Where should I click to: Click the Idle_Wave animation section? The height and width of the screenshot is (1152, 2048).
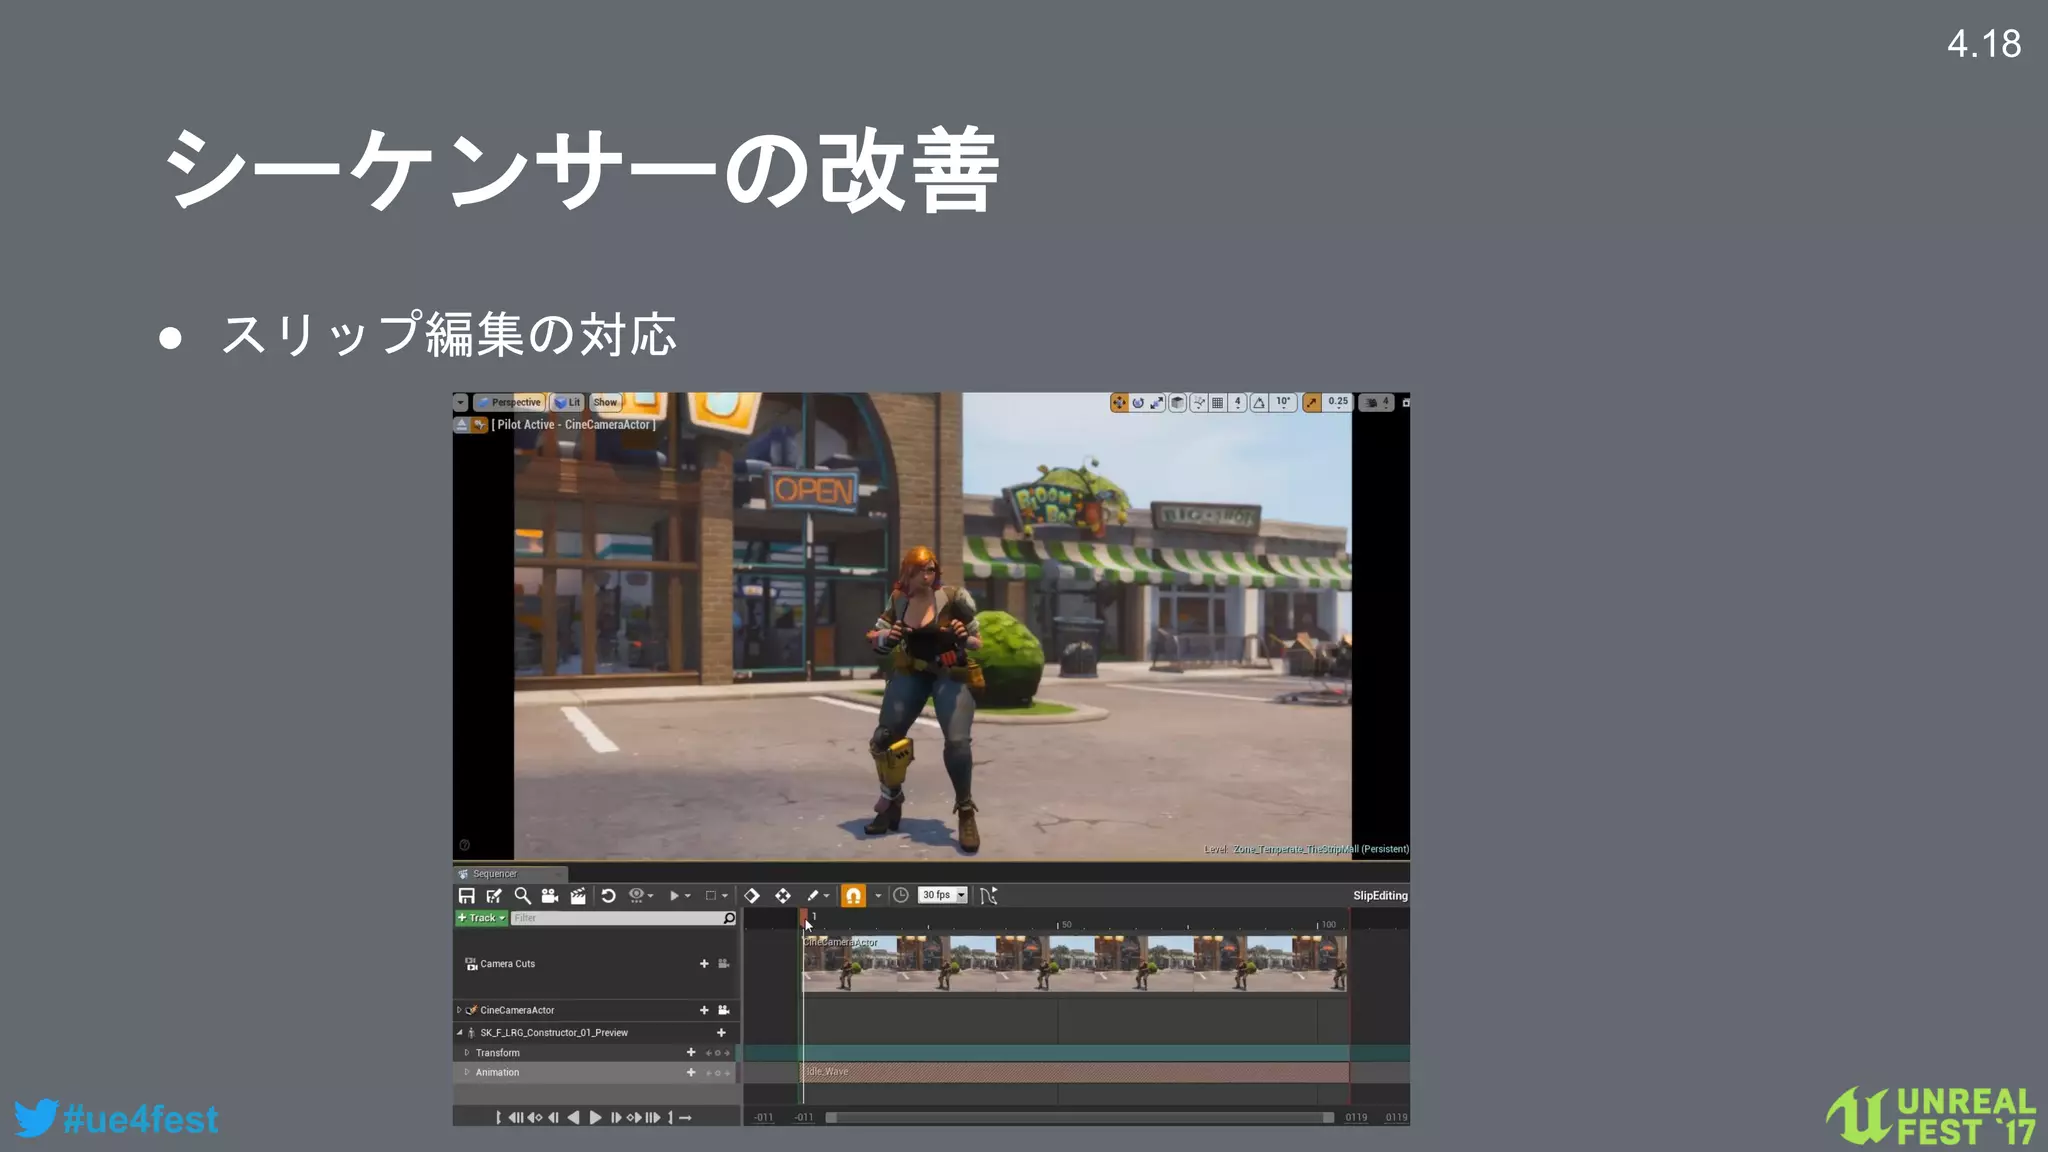click(1076, 1072)
